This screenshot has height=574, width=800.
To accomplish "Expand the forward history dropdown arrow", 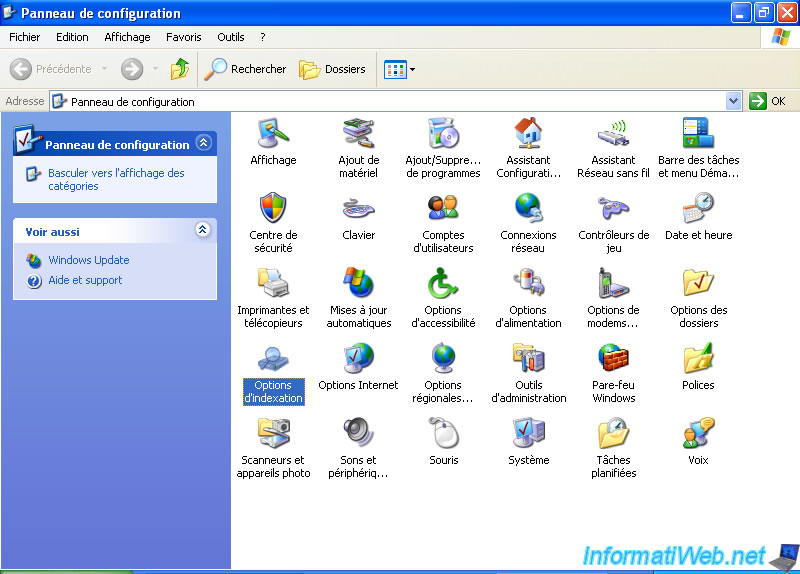I will pyautogui.click(x=155, y=69).
